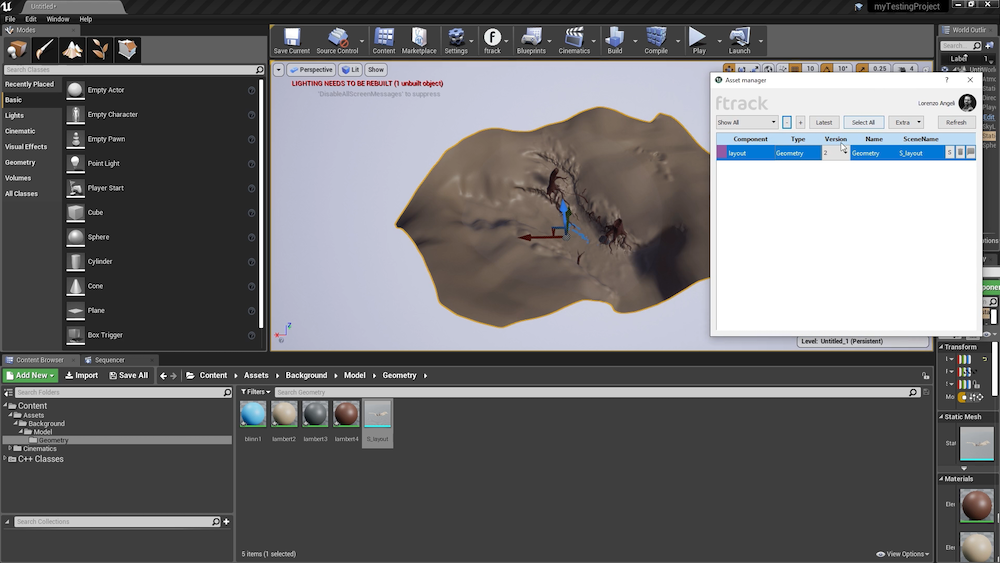The image size is (1000, 563).
Task: Click the Asset manager help question mark
Action: (946, 80)
